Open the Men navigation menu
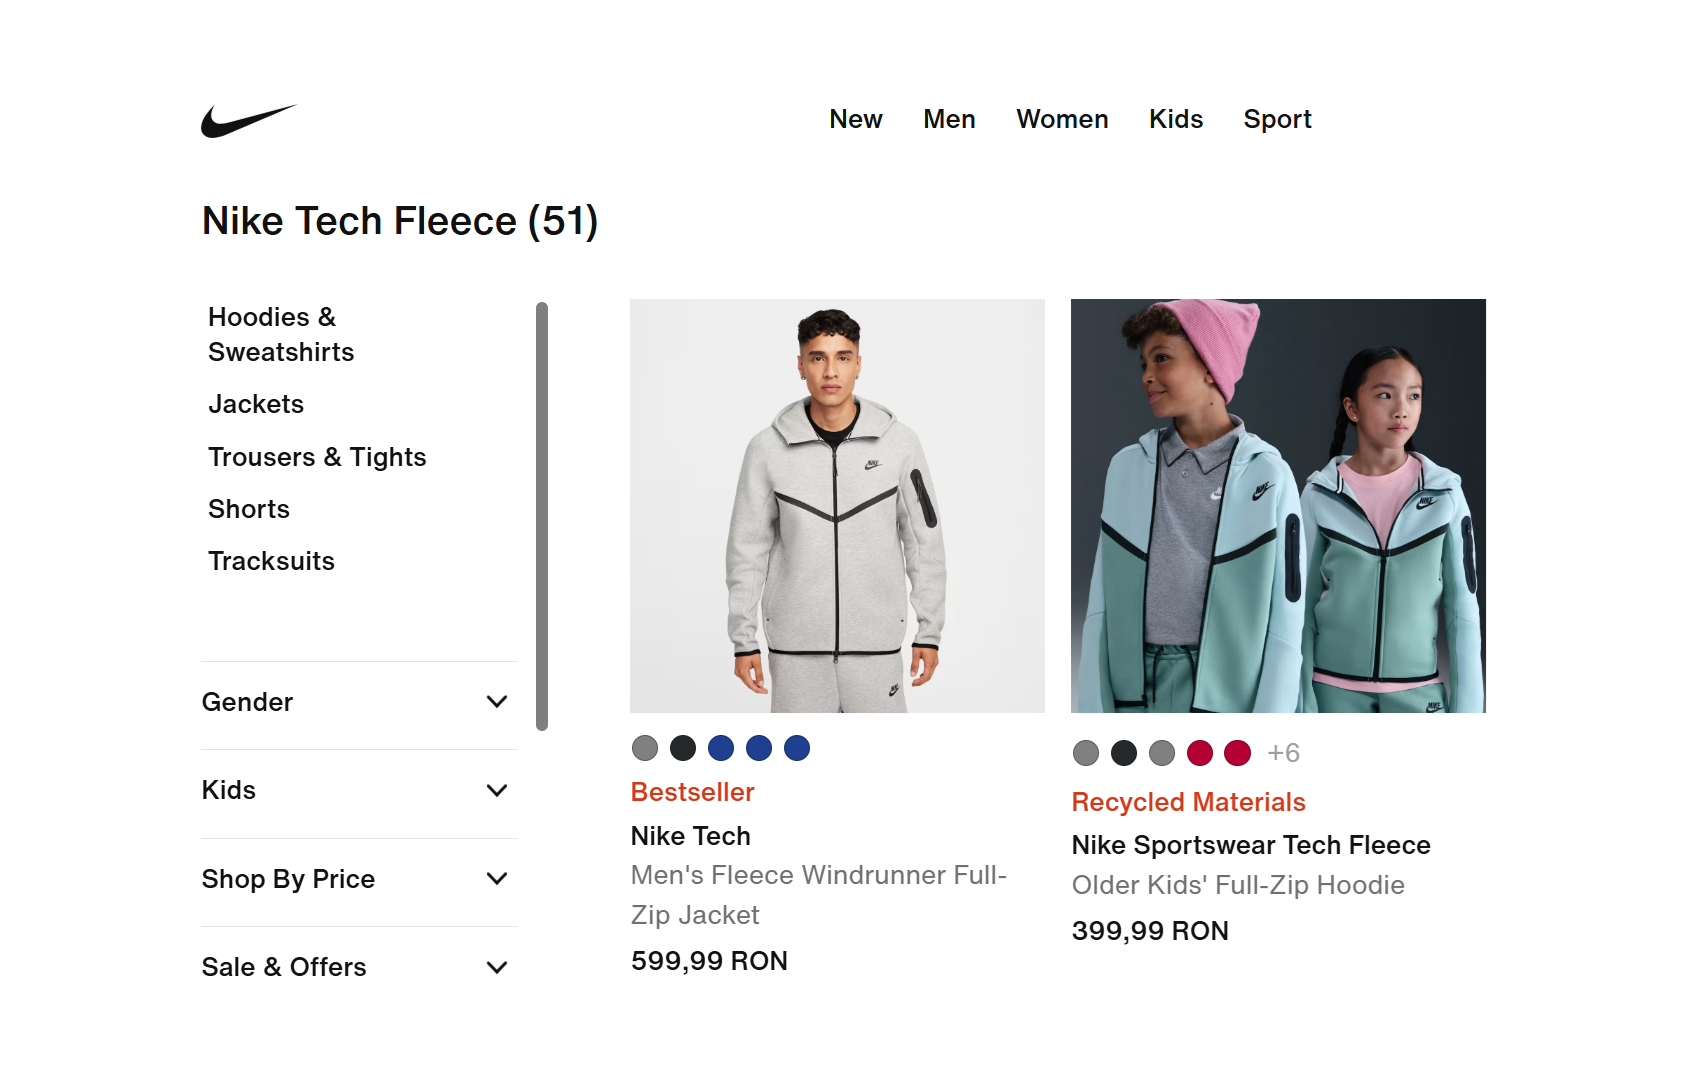 949,119
